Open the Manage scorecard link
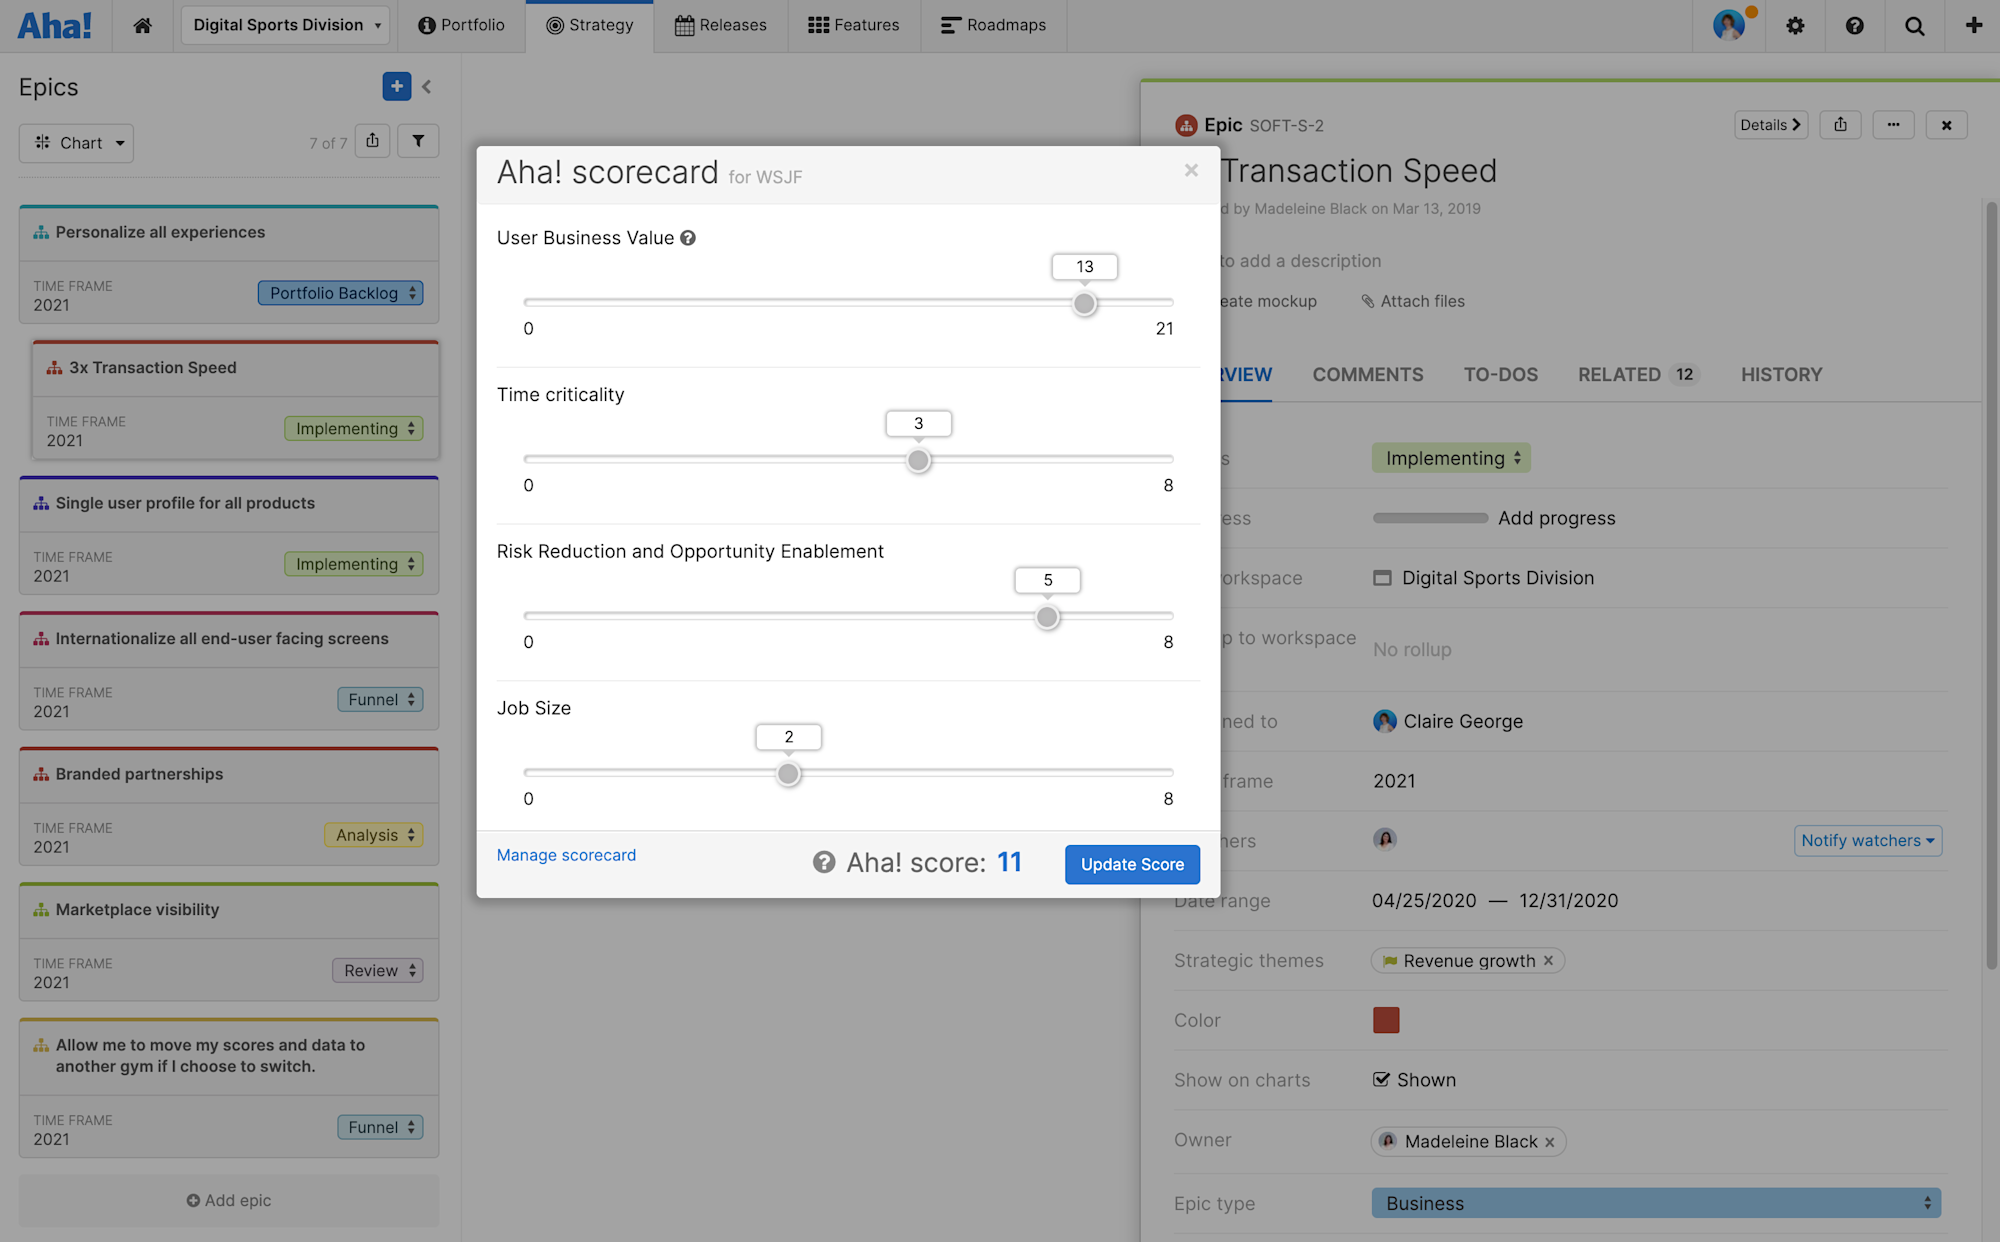The height and width of the screenshot is (1242, 2000). click(566, 855)
